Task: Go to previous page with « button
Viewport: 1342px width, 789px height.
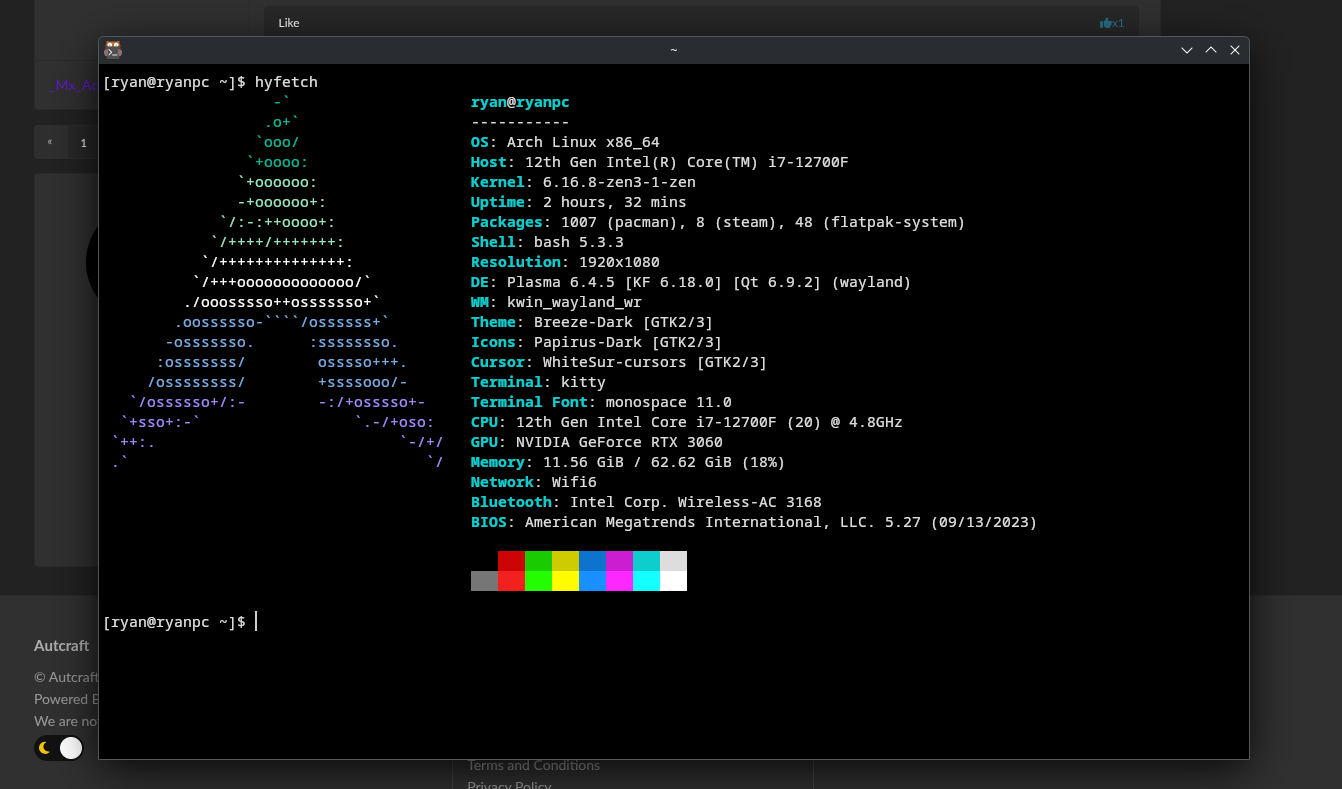Action: click(50, 142)
